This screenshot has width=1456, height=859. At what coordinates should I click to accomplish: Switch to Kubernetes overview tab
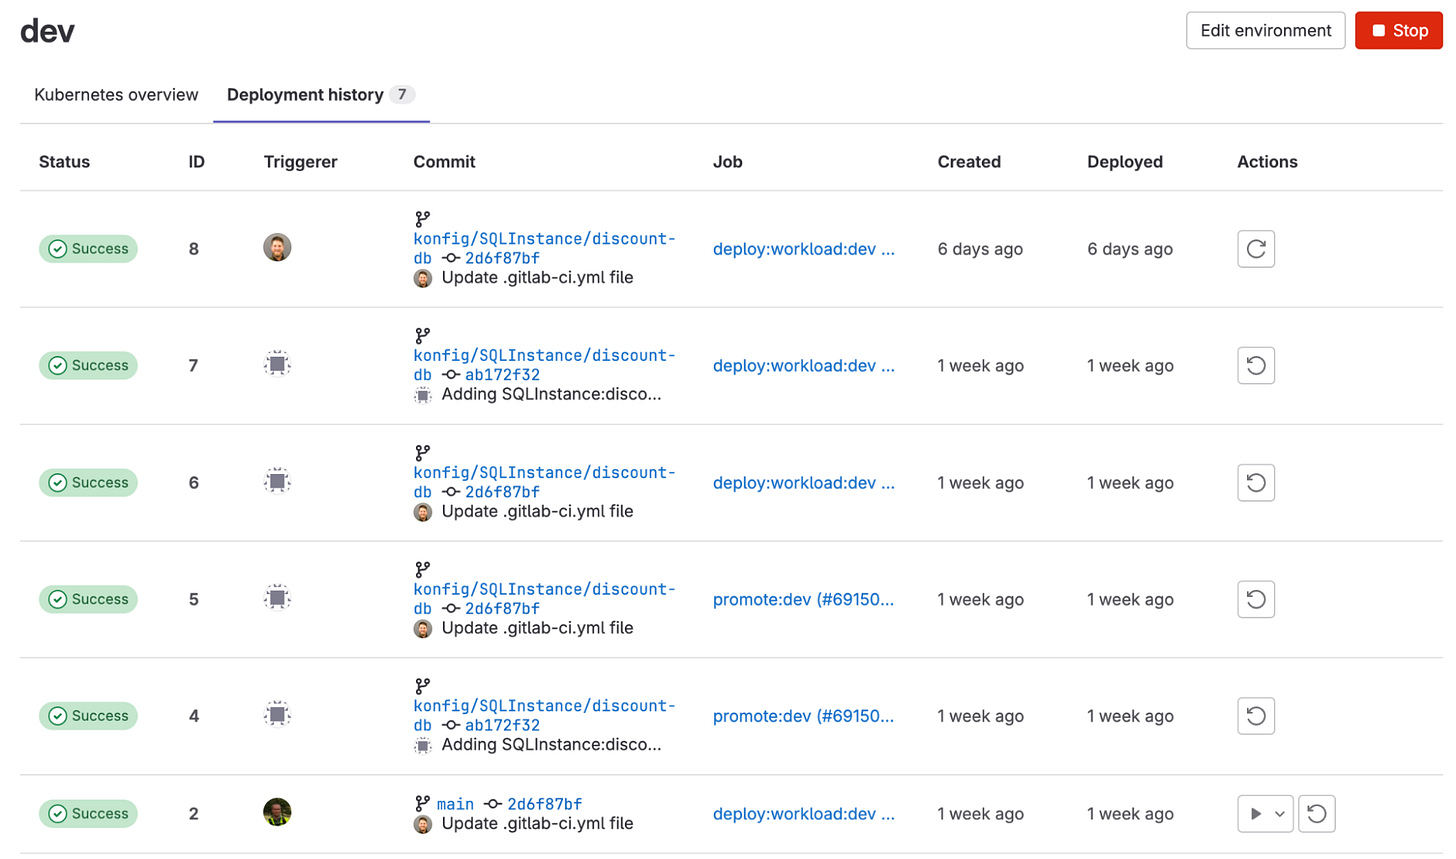116,95
